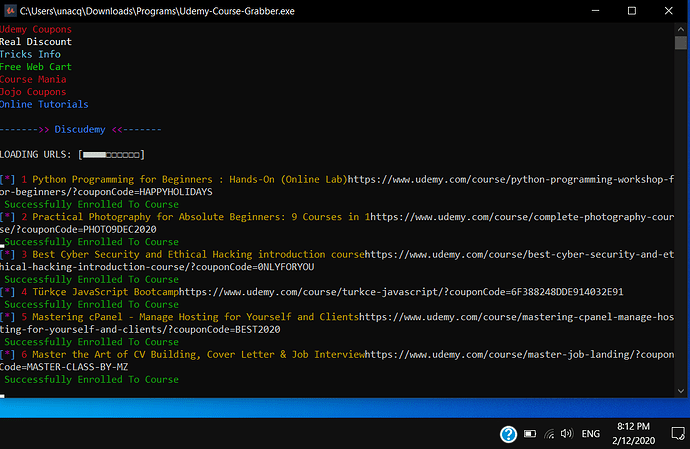Image resolution: width=690 pixels, height=449 pixels.
Task: Click the 2/12/2020 date in taskbar
Action: pyautogui.click(x=633, y=440)
